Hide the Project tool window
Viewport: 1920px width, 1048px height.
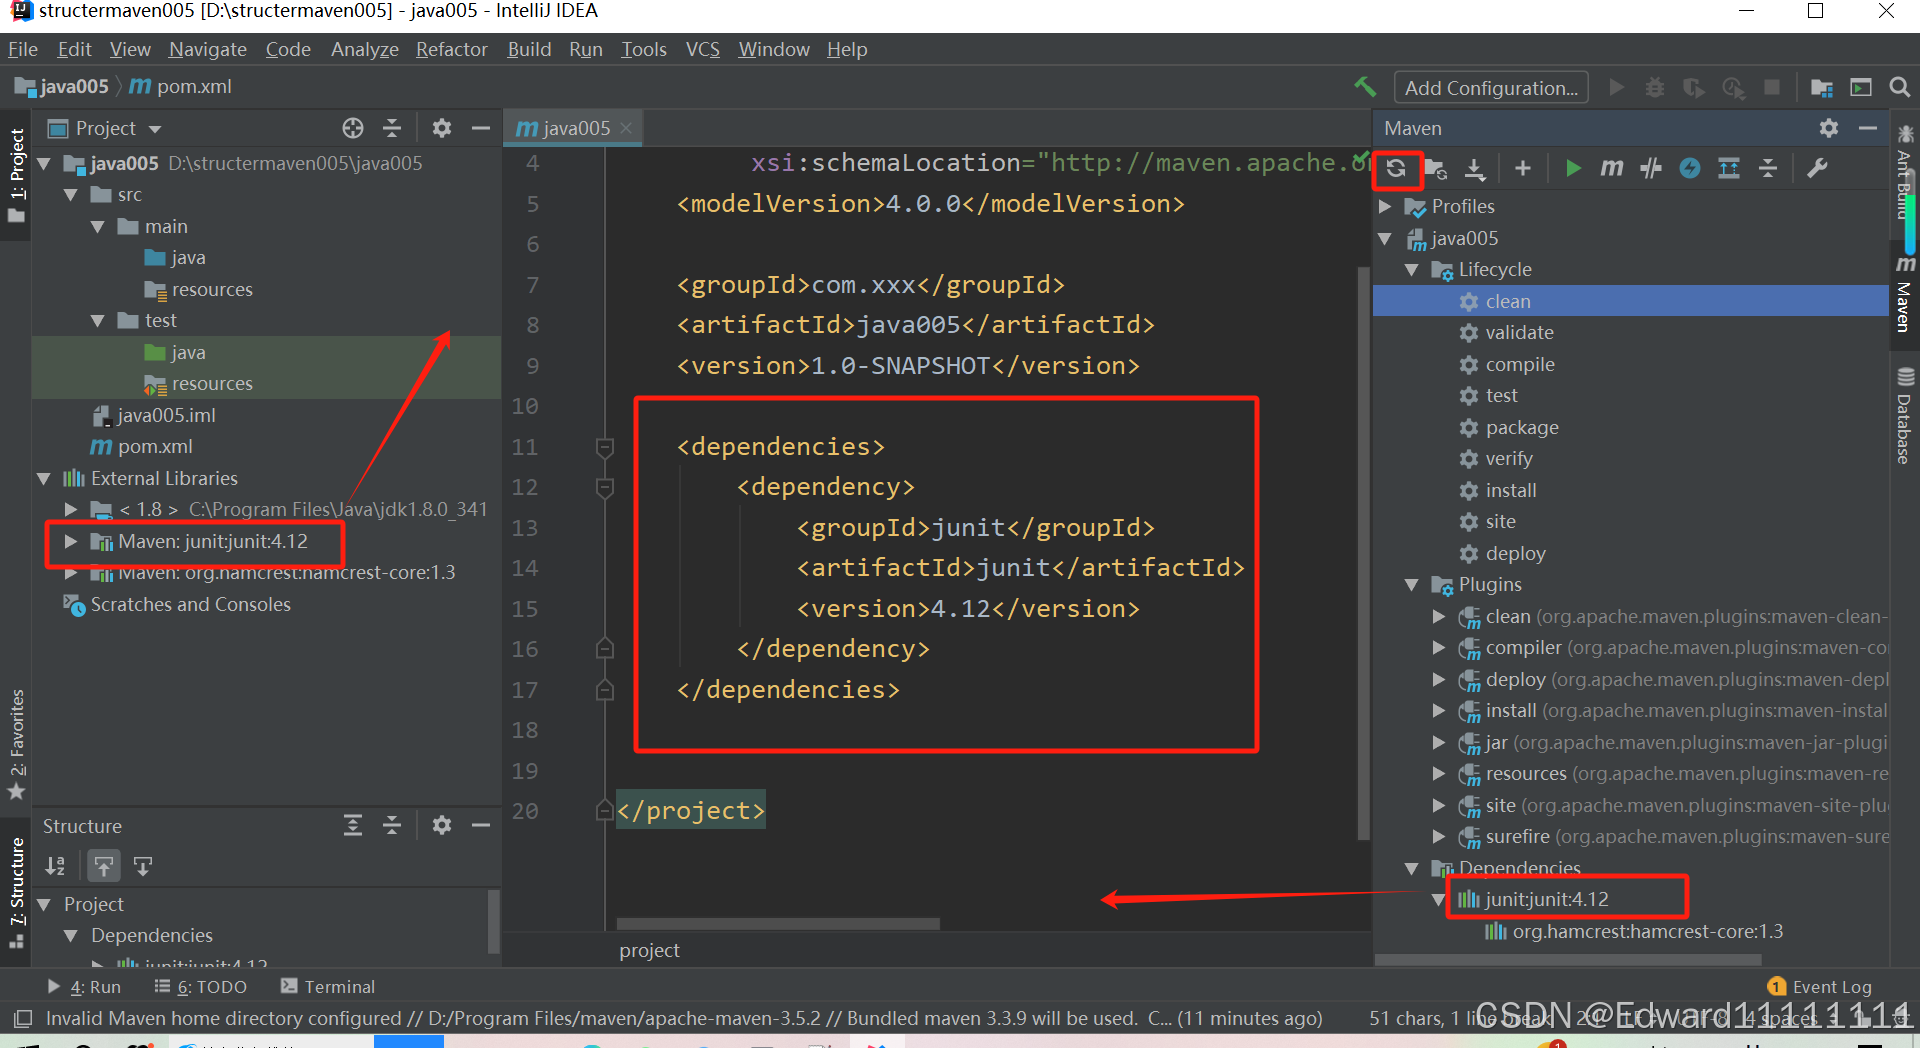pyautogui.click(x=481, y=128)
